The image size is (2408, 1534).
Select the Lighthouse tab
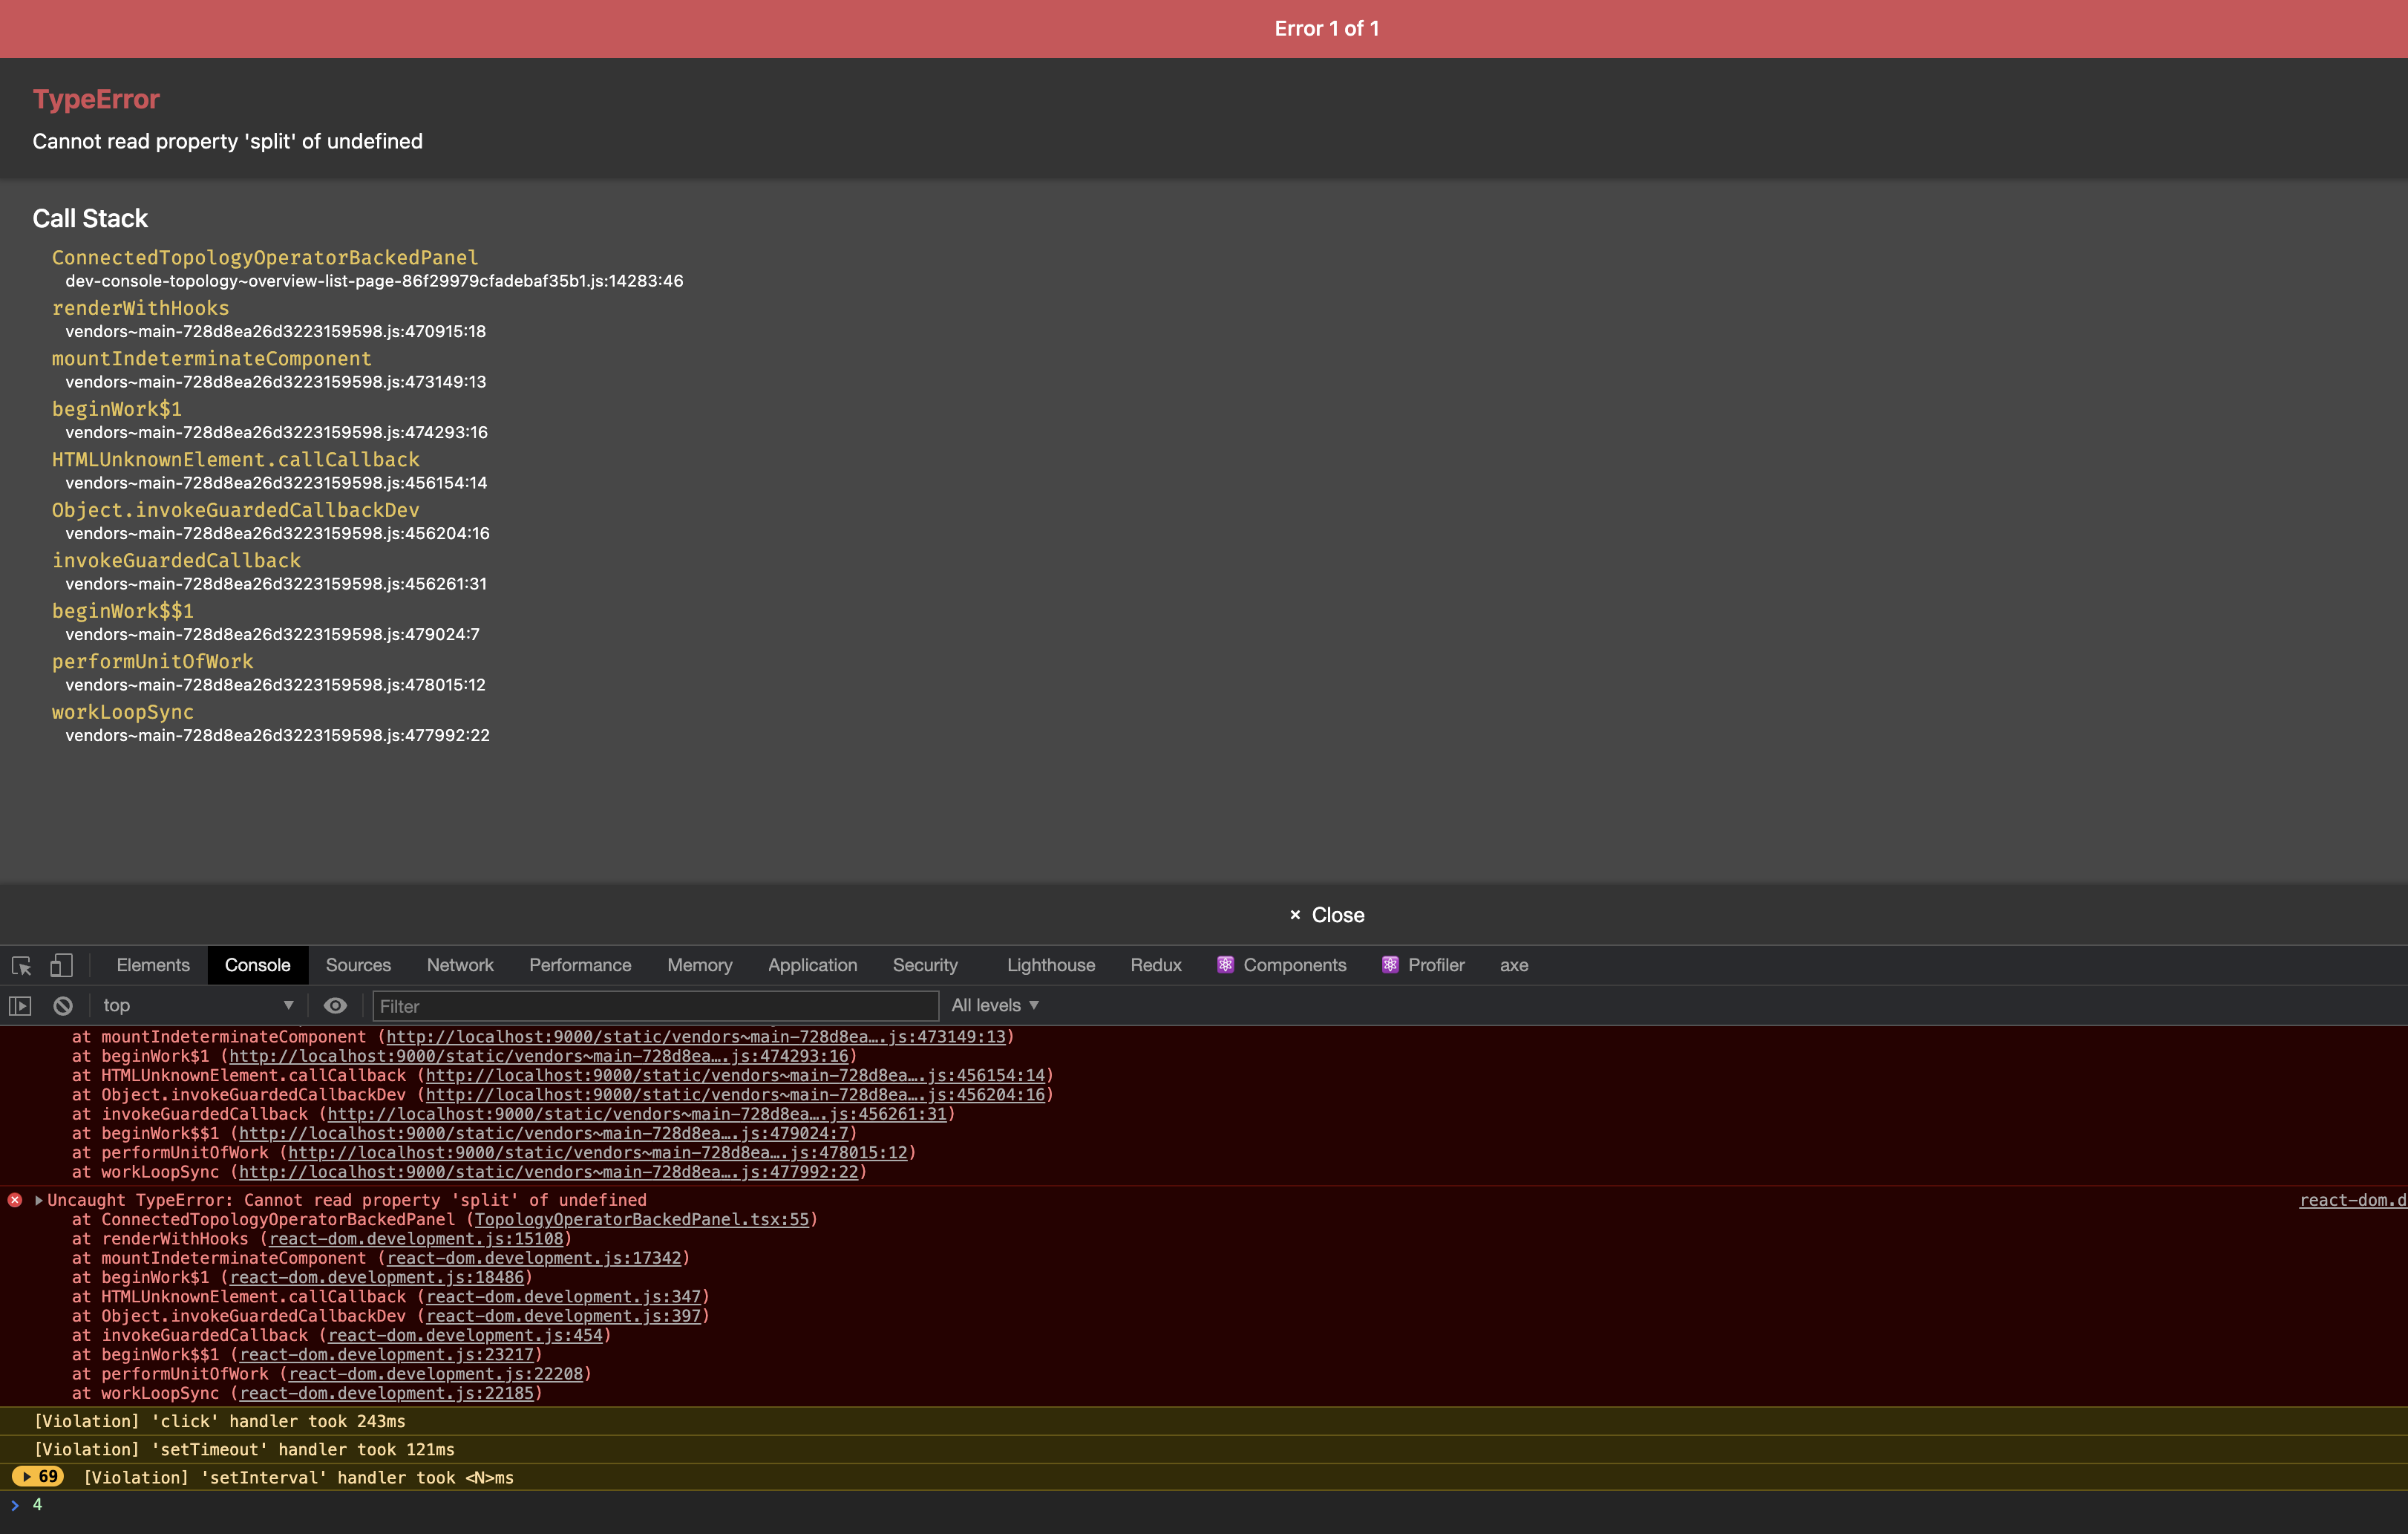(x=1050, y=965)
